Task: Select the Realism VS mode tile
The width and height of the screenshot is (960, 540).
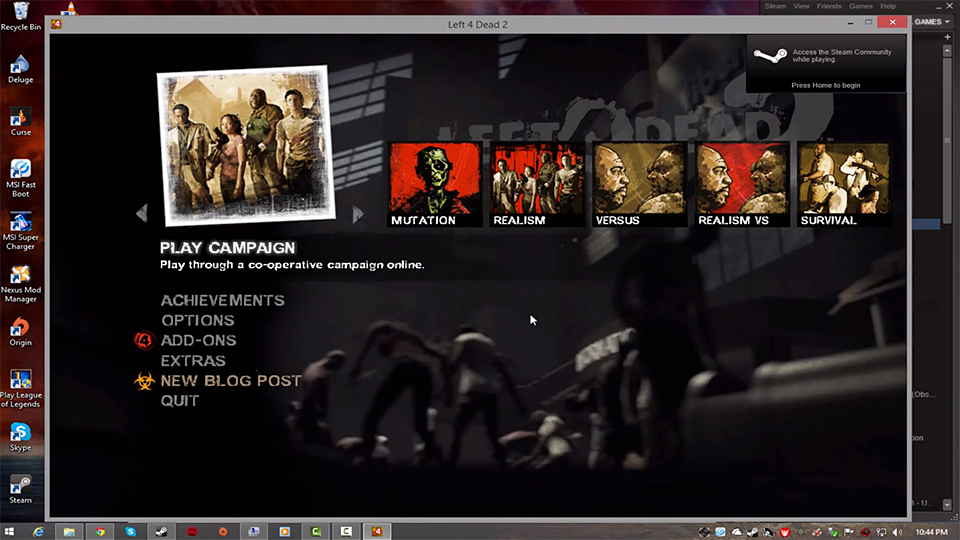Action: [x=743, y=185]
